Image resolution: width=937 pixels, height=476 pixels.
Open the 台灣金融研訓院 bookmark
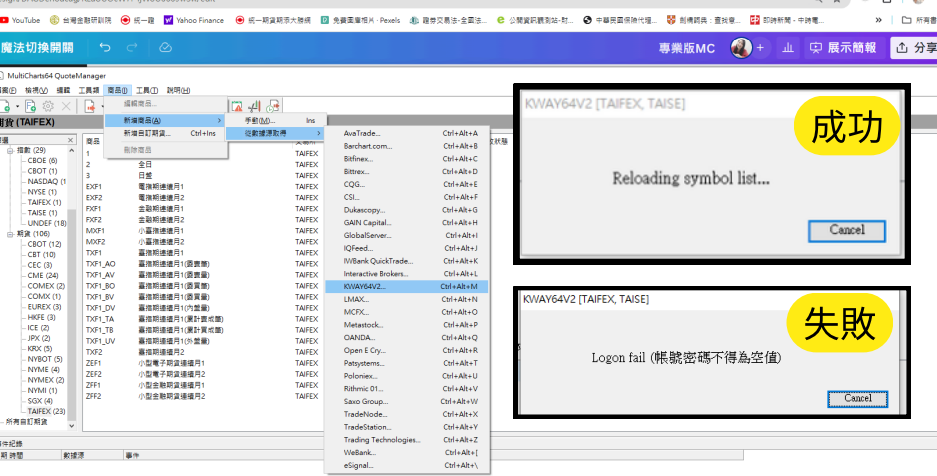(81, 20)
